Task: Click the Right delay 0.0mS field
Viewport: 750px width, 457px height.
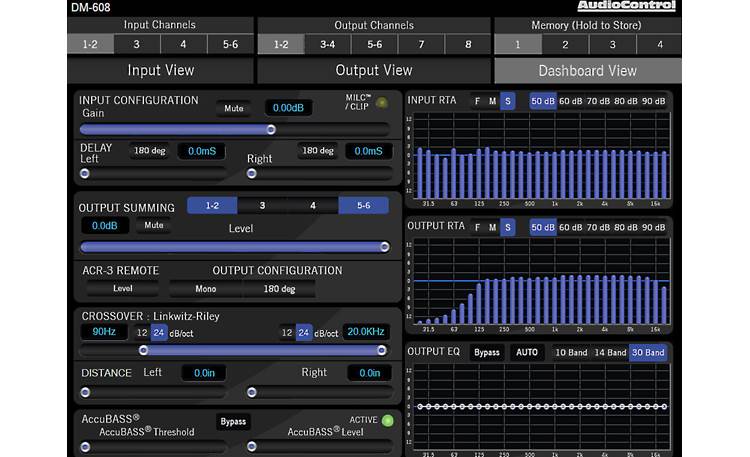Action: click(x=368, y=151)
